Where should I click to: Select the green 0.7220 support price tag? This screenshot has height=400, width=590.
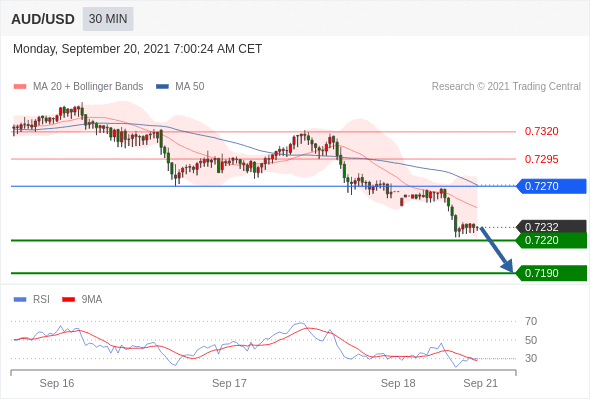[552, 240]
